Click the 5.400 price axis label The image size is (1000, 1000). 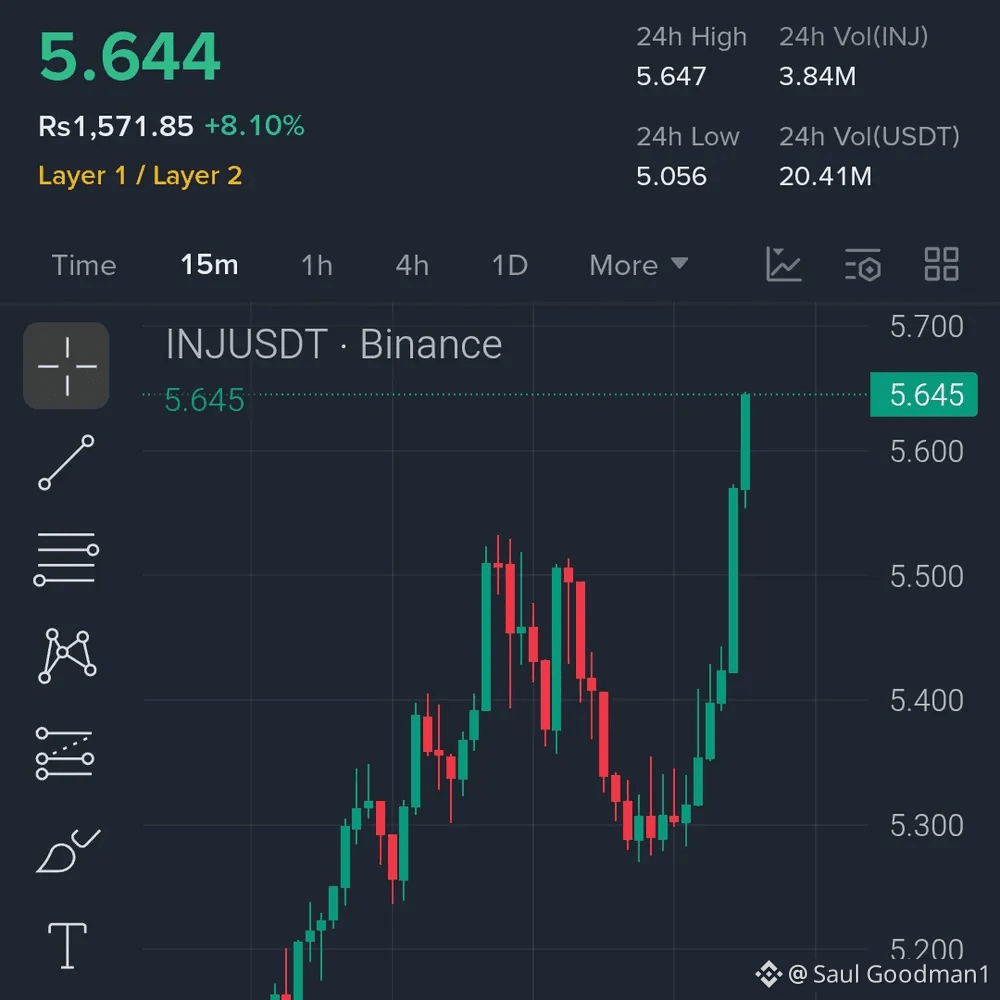click(927, 701)
